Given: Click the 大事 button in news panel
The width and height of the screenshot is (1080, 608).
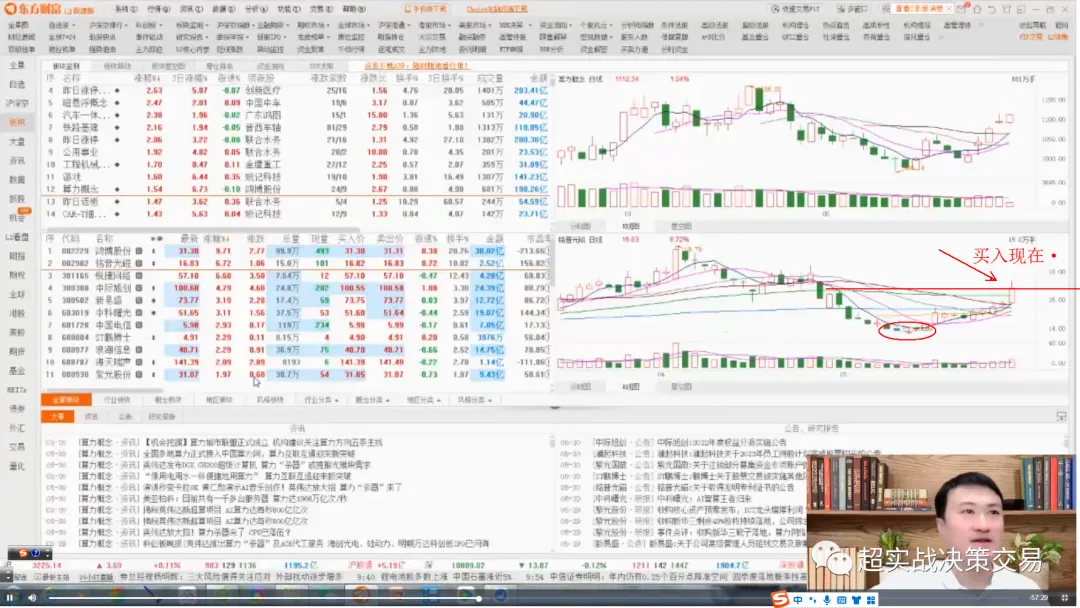Looking at the screenshot, I should 57,417.
